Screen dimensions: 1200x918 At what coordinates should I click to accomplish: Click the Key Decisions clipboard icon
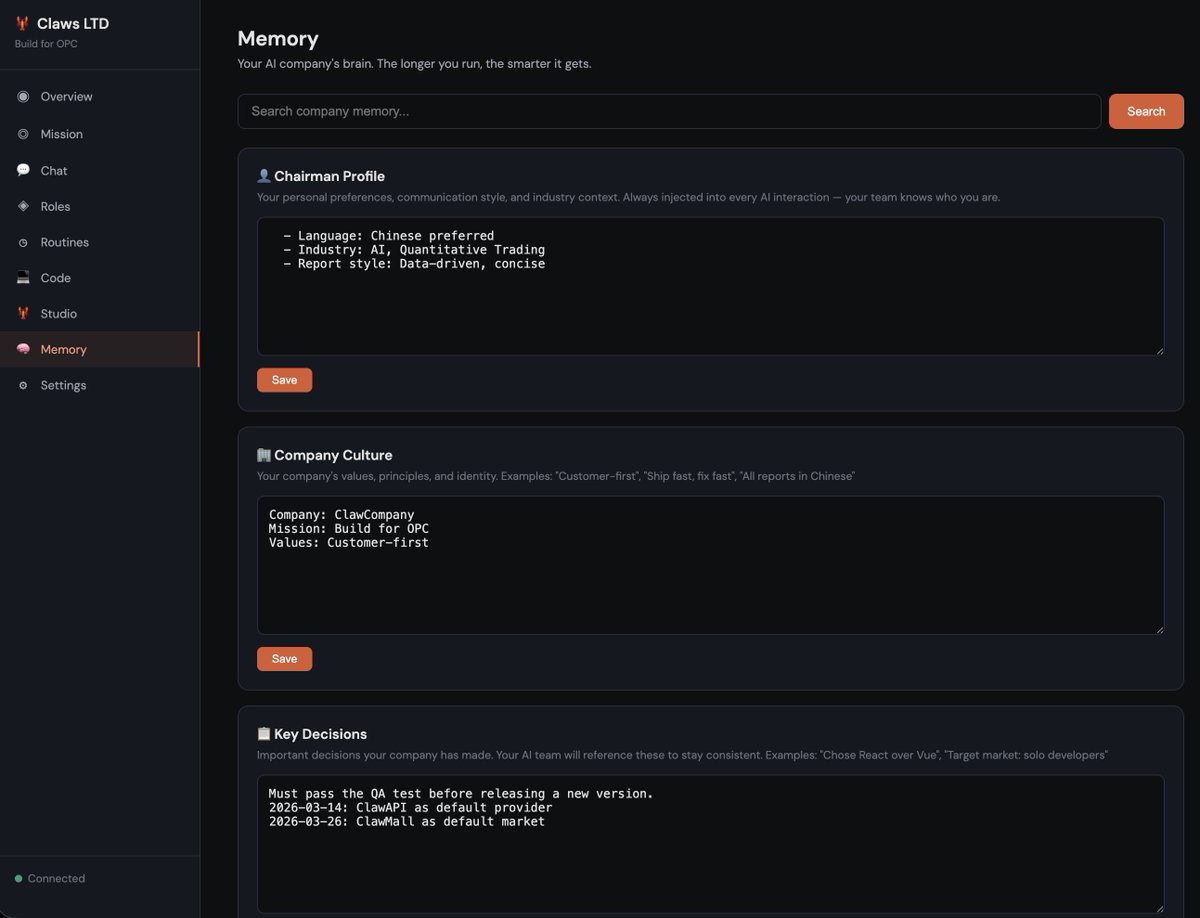click(264, 734)
